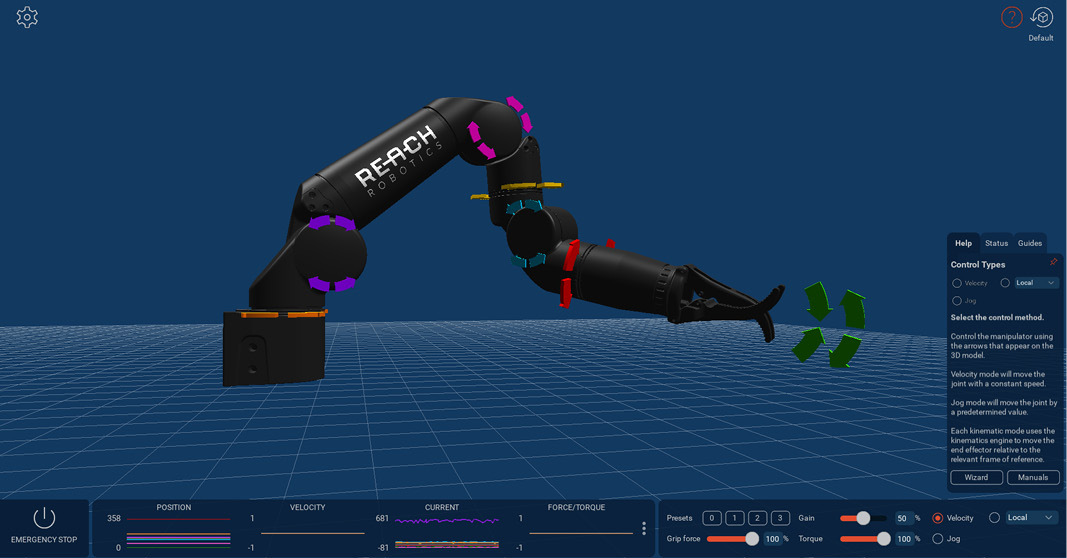
Task: Open the three-dot graph options menu
Action: [x=644, y=528]
